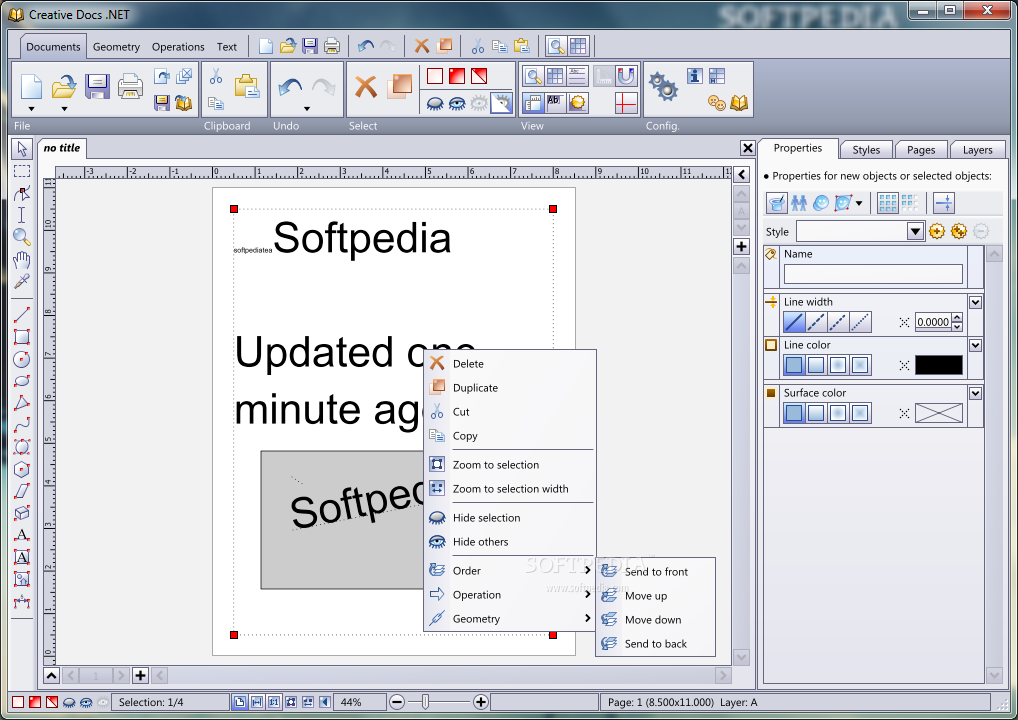Toggle first Line color mode button
The width and height of the screenshot is (1018, 720).
[x=794, y=365]
